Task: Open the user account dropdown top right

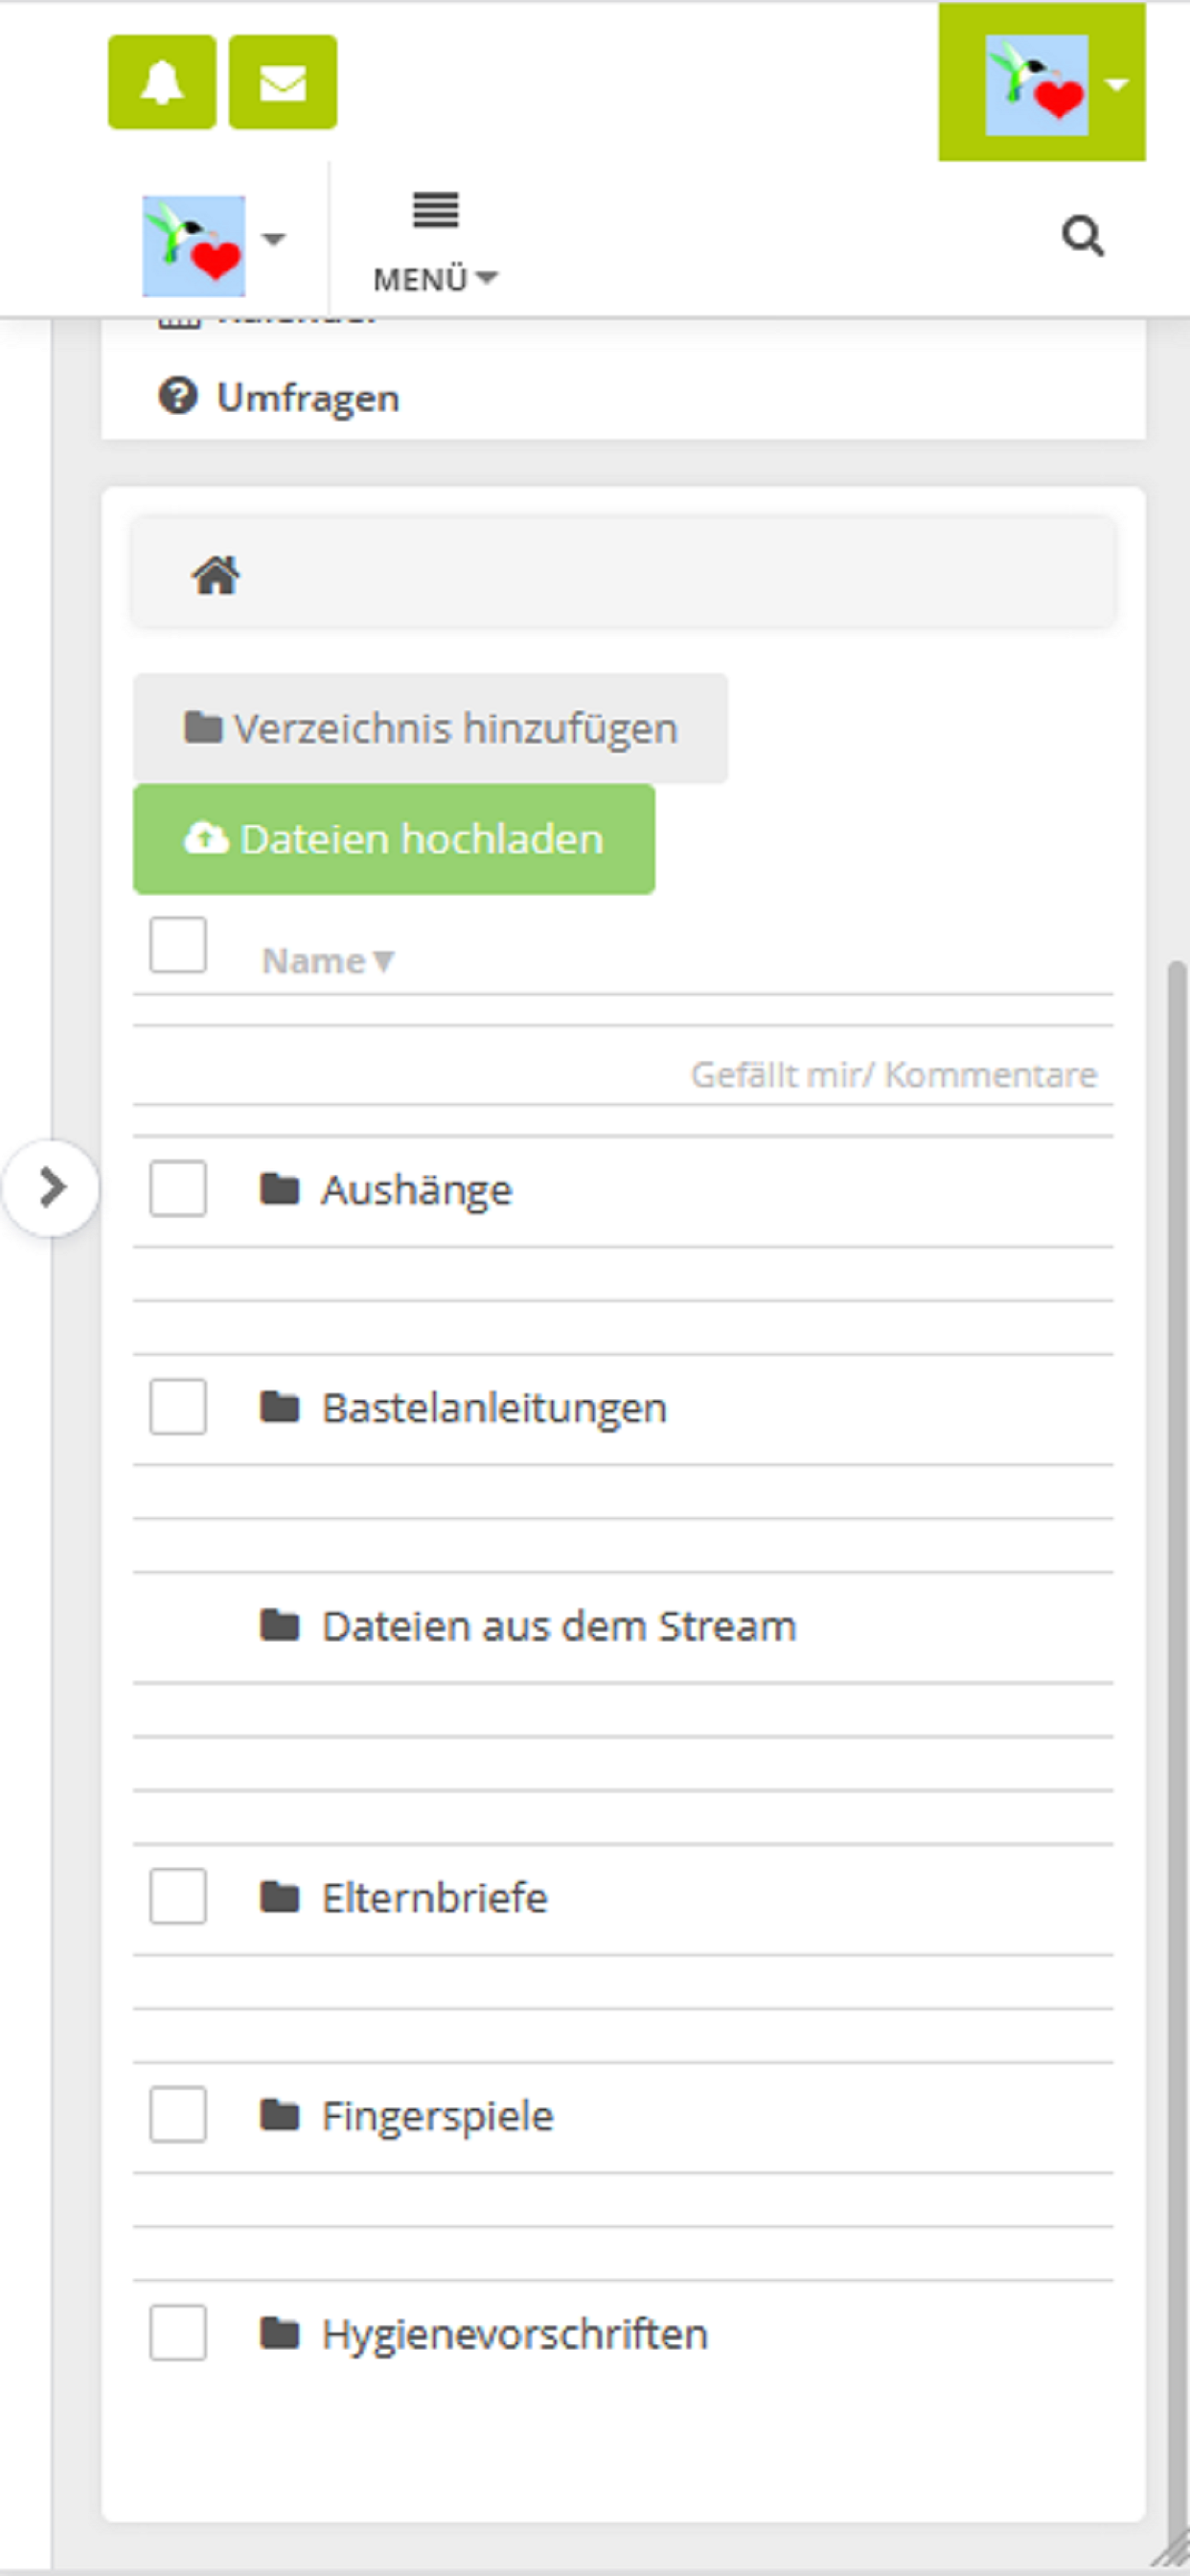Action: click(1042, 82)
